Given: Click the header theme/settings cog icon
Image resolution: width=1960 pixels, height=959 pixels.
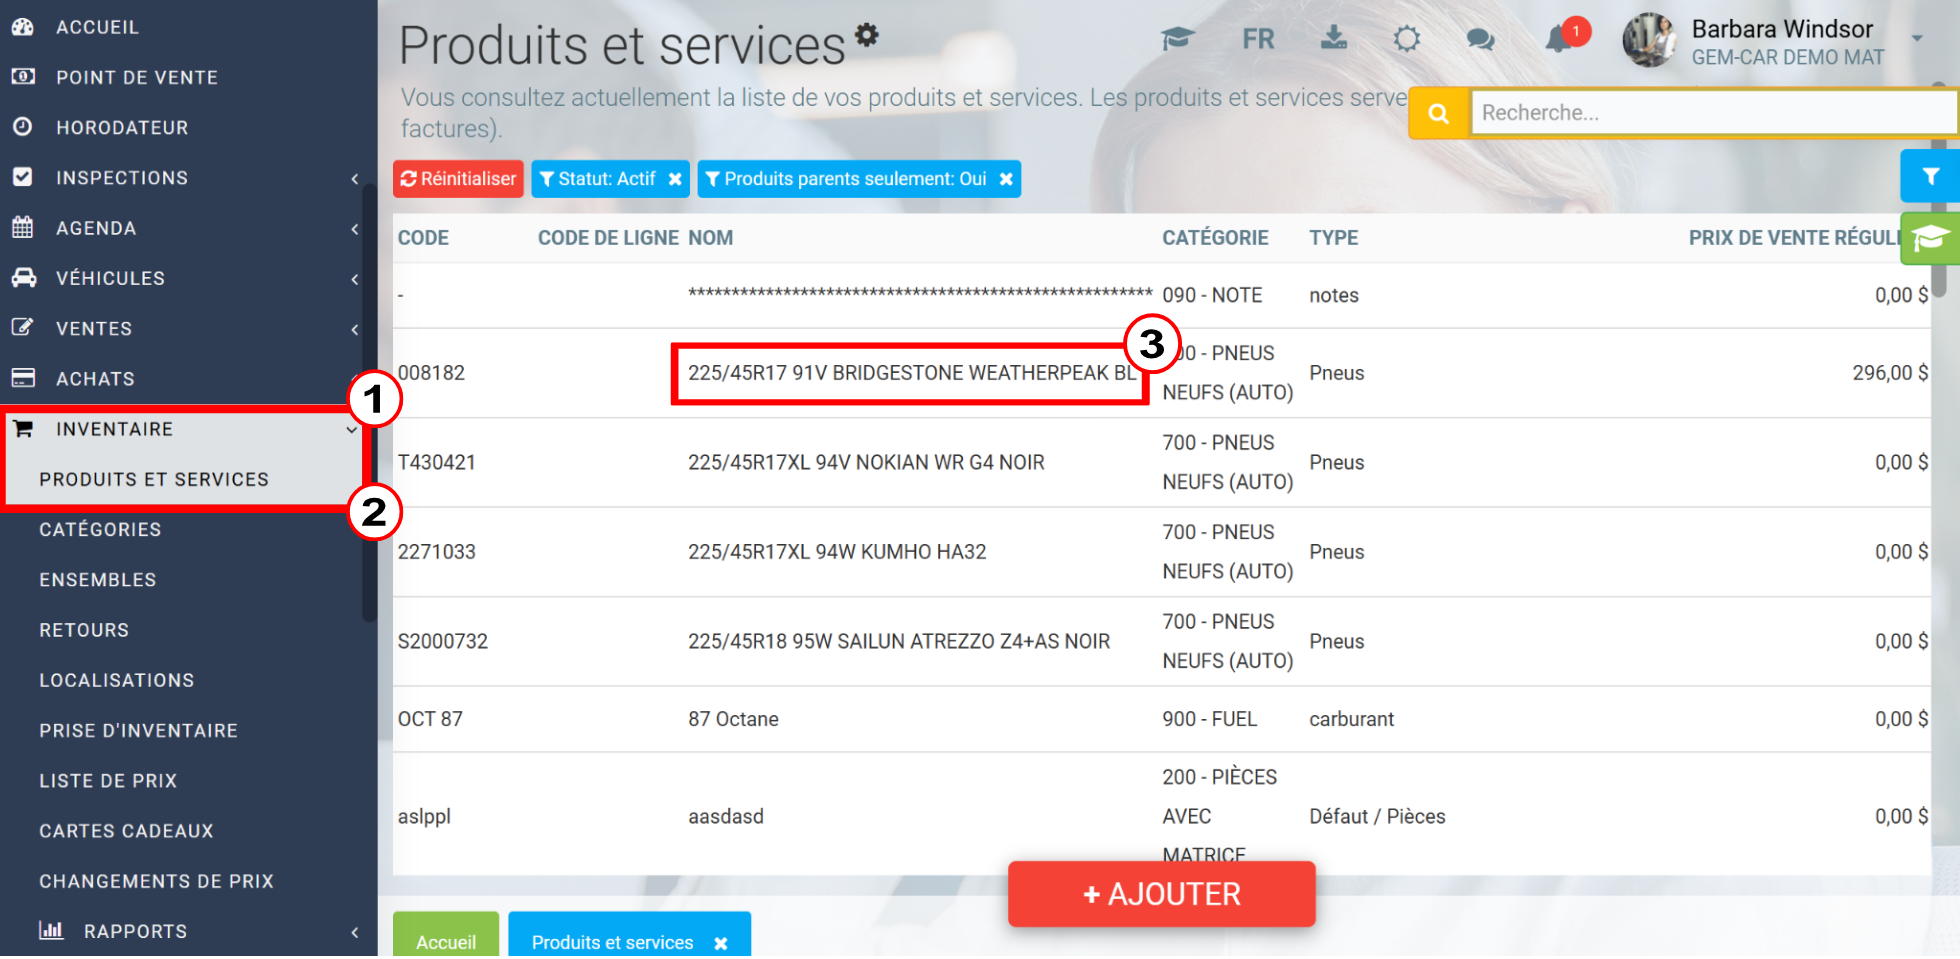Looking at the screenshot, I should (1407, 39).
